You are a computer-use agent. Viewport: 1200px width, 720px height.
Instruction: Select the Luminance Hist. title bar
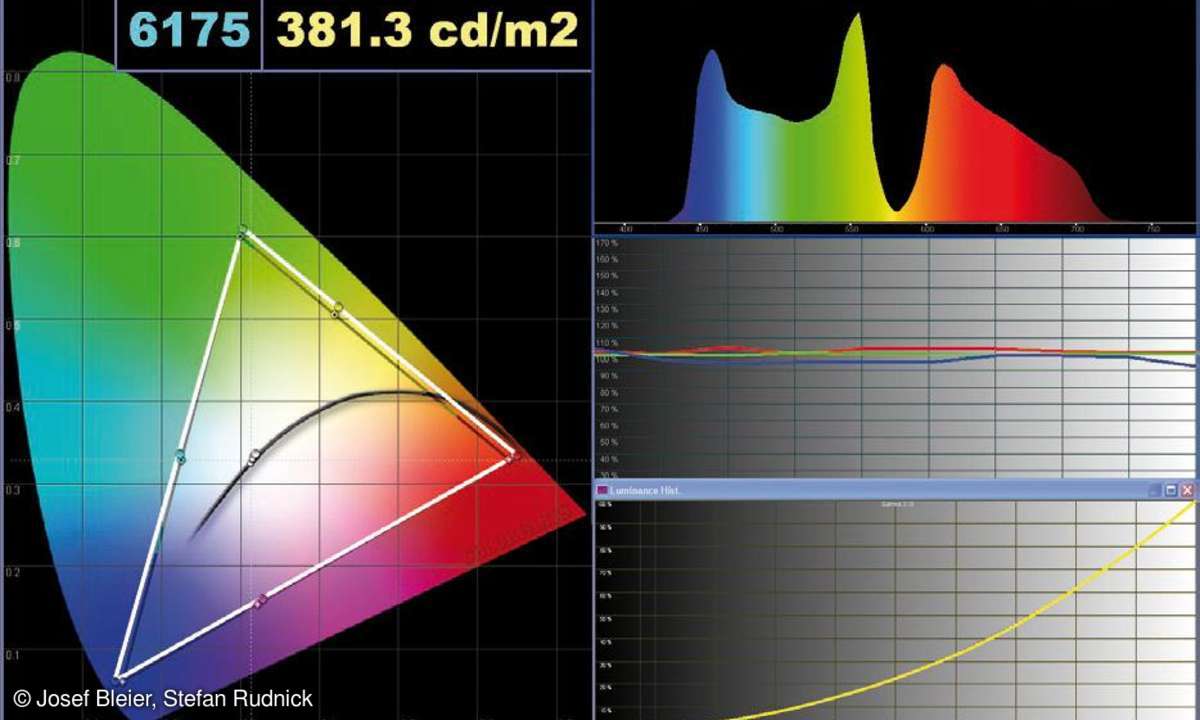tap(896, 490)
